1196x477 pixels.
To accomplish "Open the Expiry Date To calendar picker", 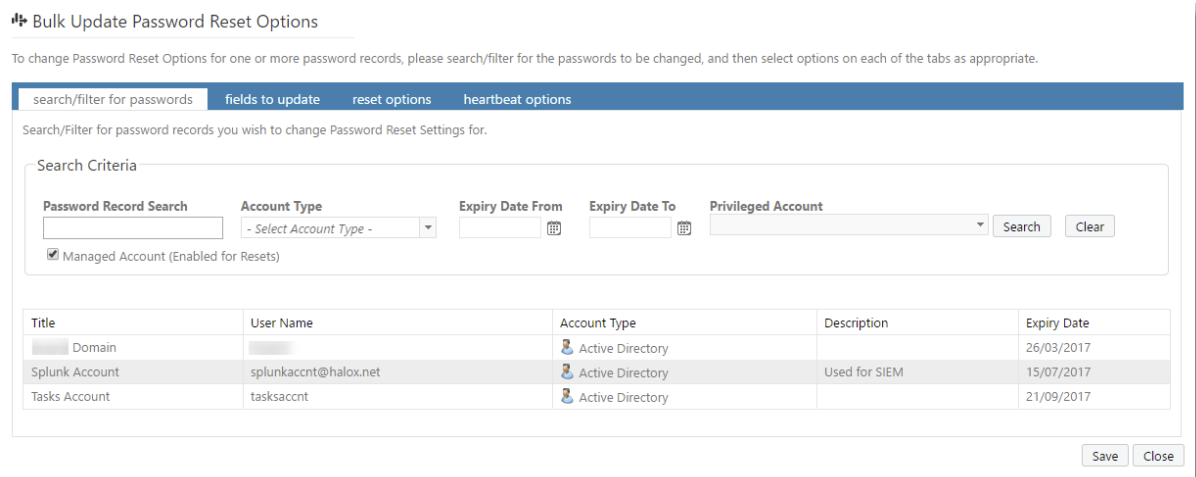I will 685,227.
